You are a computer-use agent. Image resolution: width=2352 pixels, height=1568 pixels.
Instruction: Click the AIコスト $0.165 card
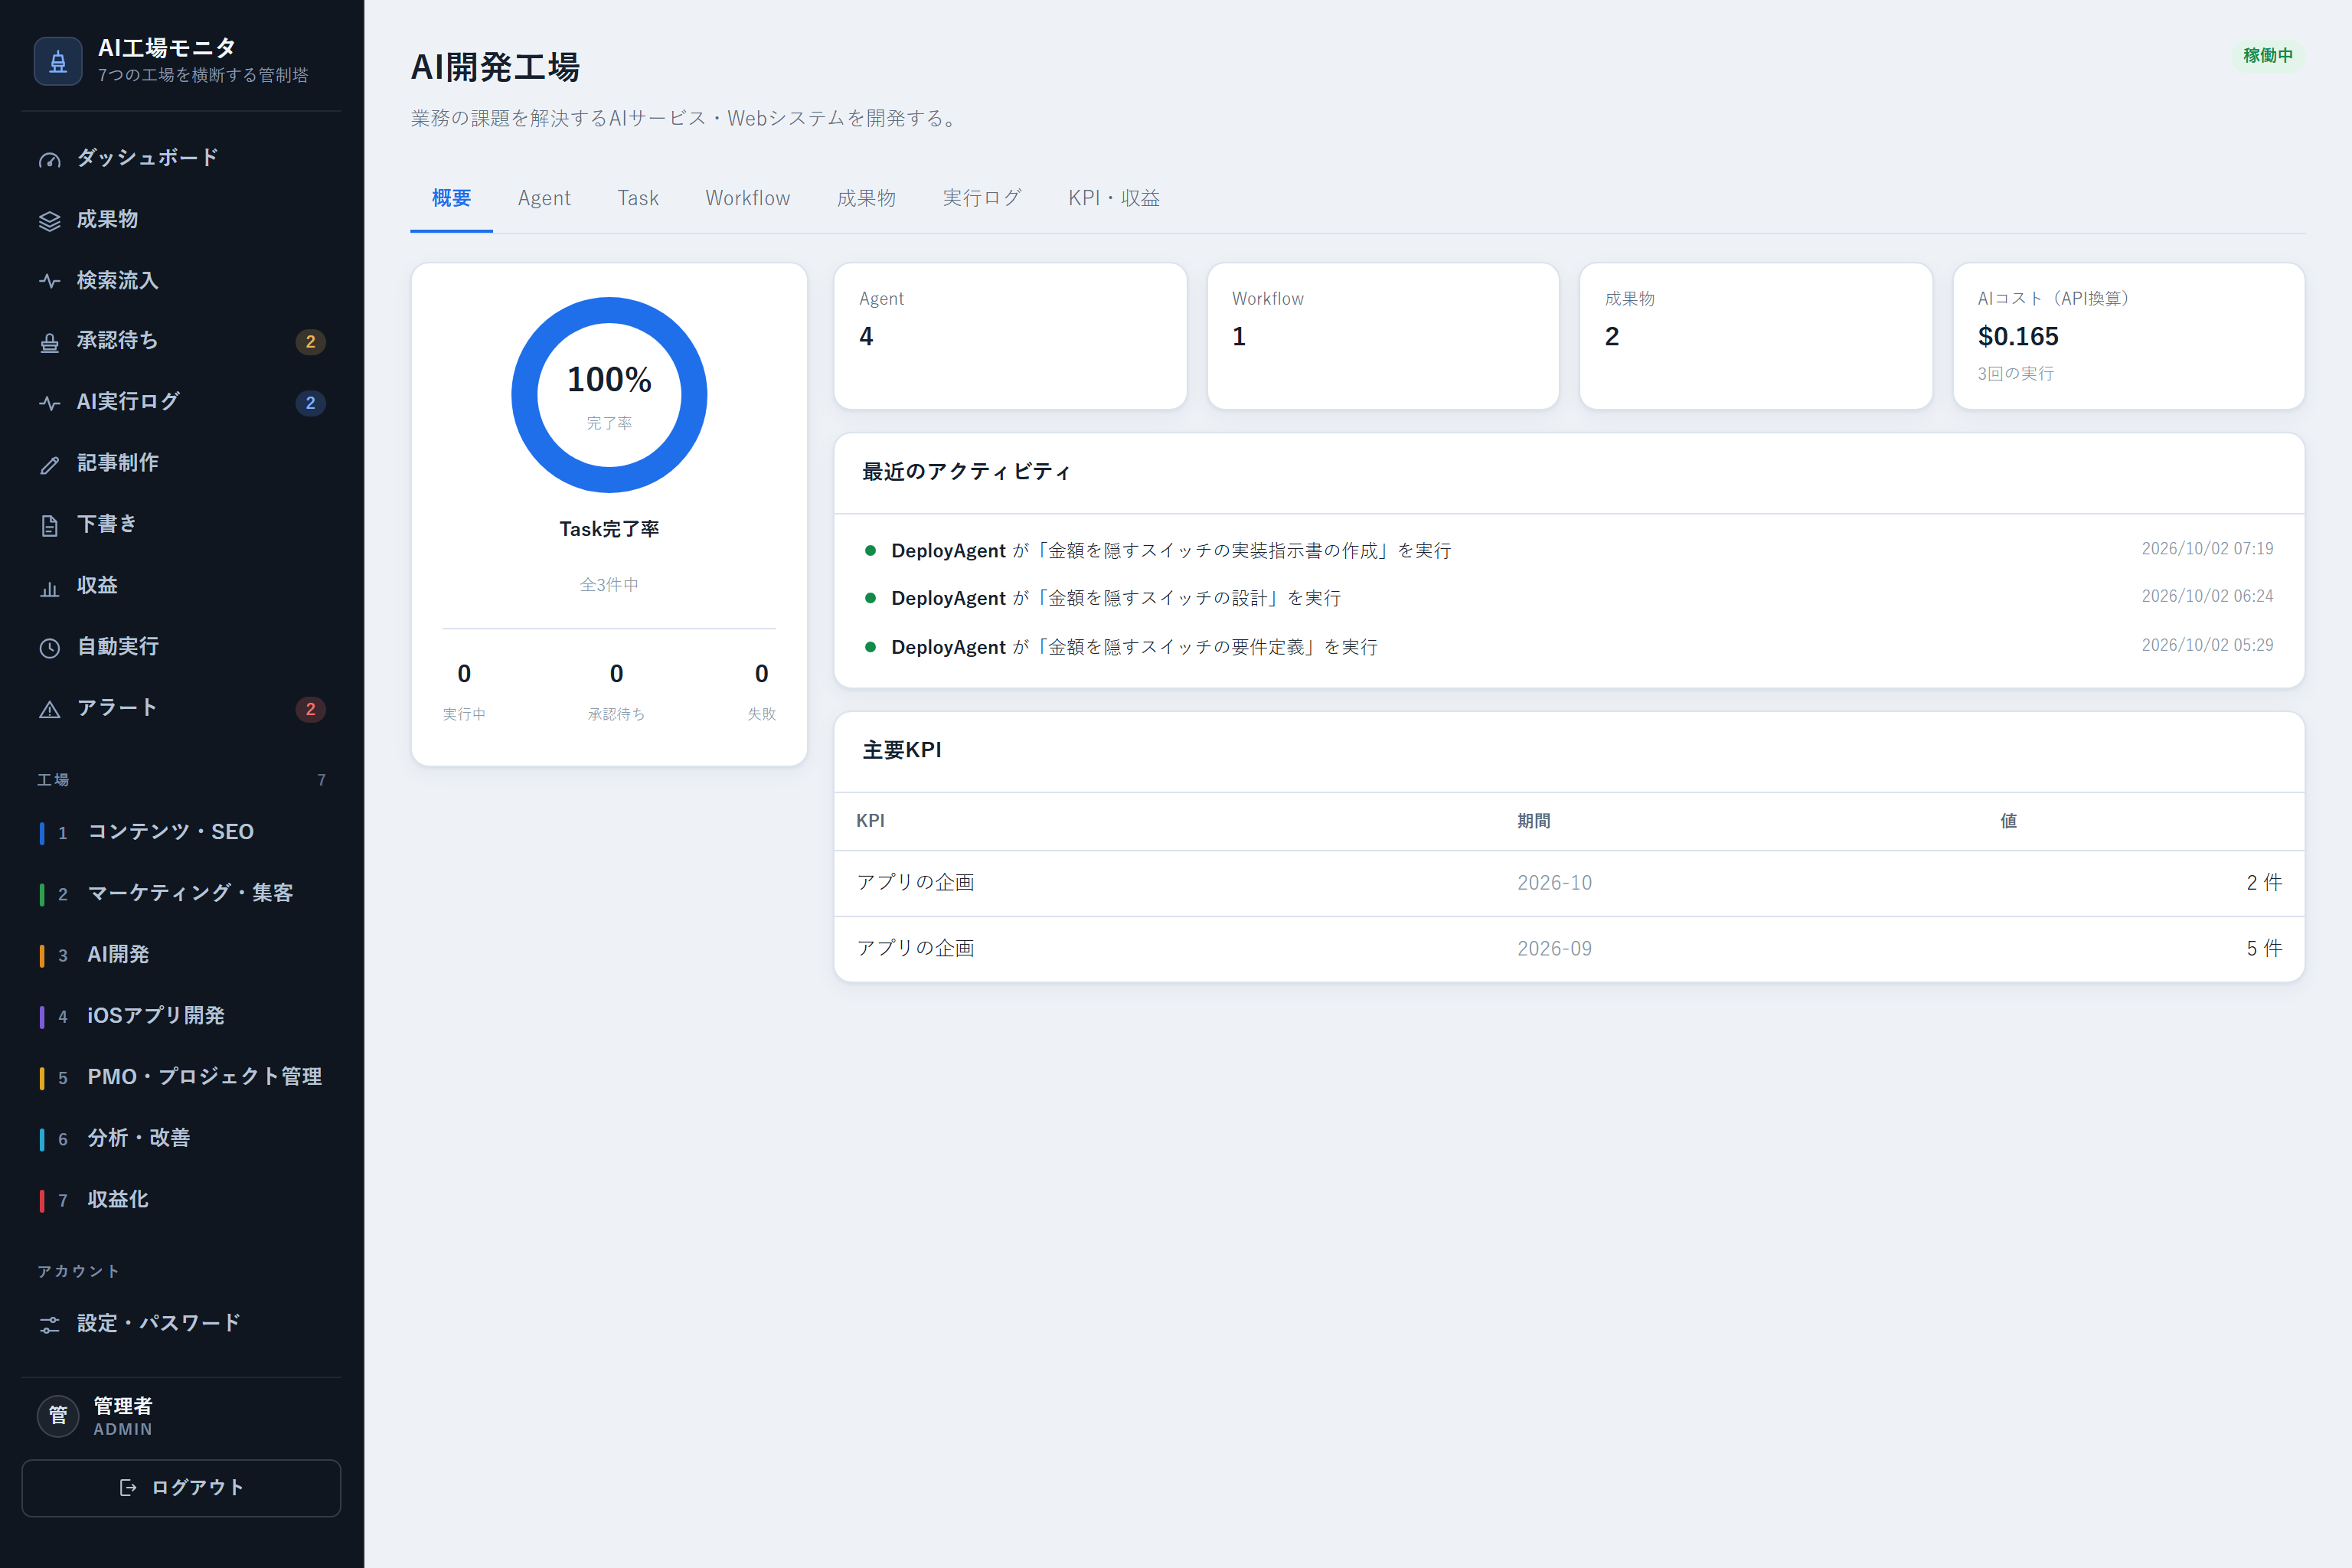coord(2128,336)
